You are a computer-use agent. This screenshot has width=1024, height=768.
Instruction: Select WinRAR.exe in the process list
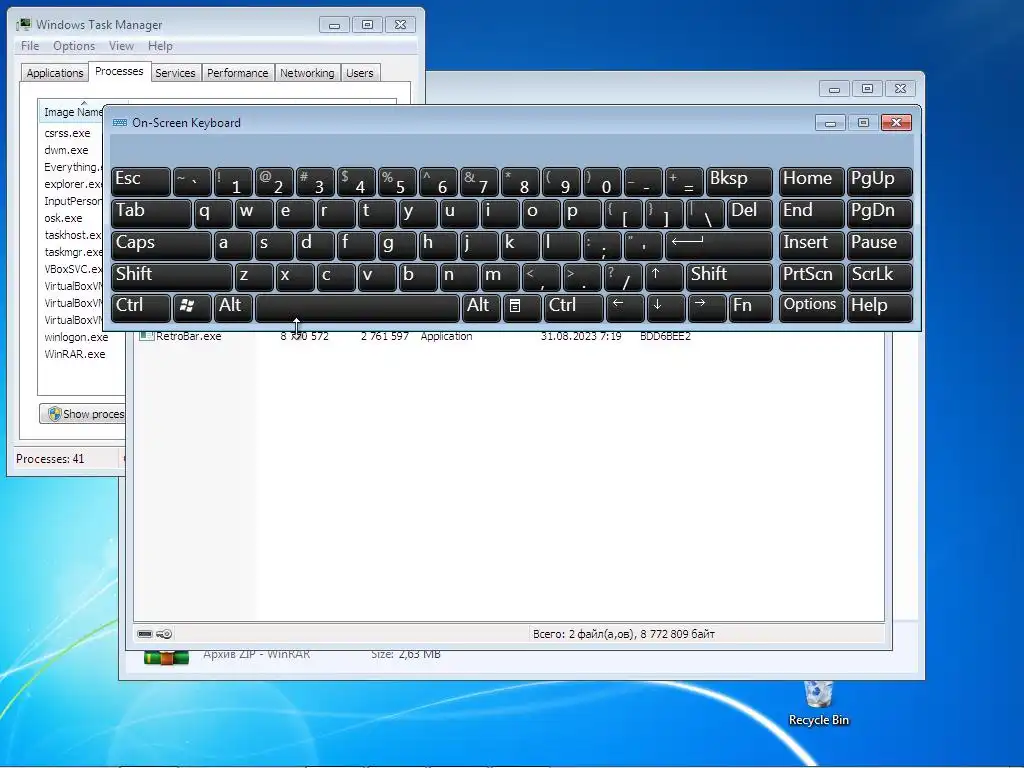coord(74,354)
